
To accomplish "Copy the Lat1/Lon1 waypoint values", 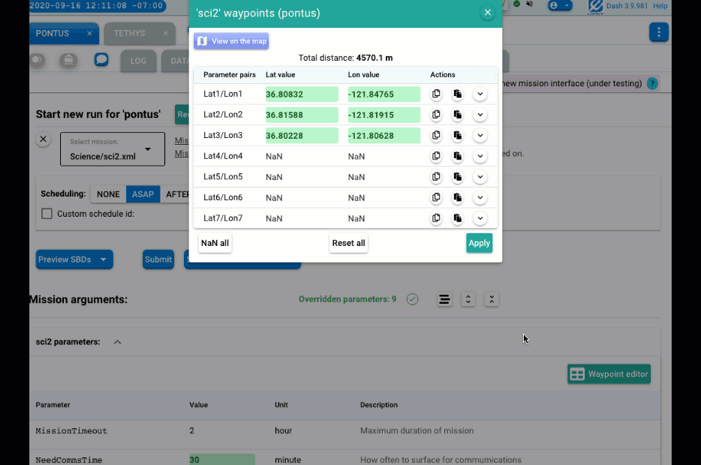I will (x=436, y=94).
